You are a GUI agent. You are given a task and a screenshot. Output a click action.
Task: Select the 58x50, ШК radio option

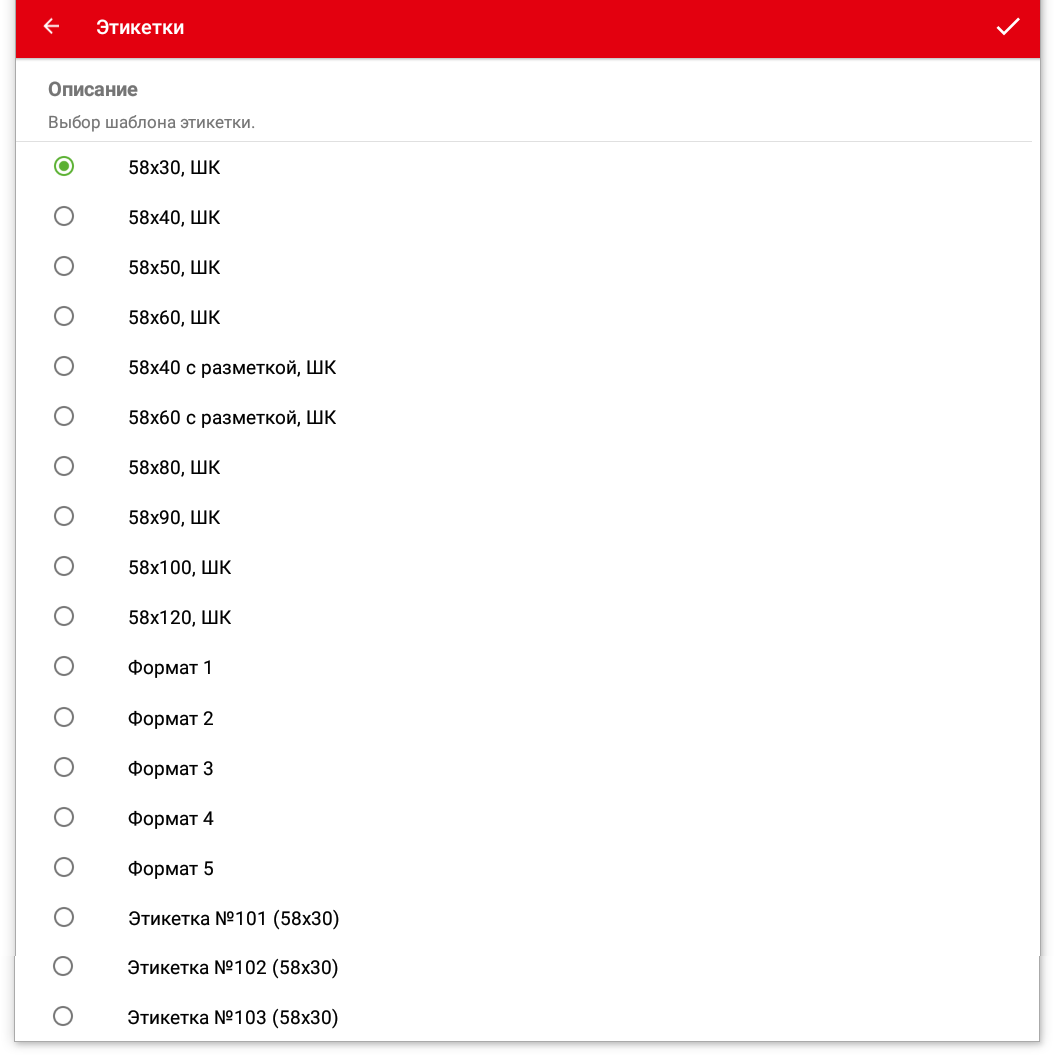click(x=64, y=267)
